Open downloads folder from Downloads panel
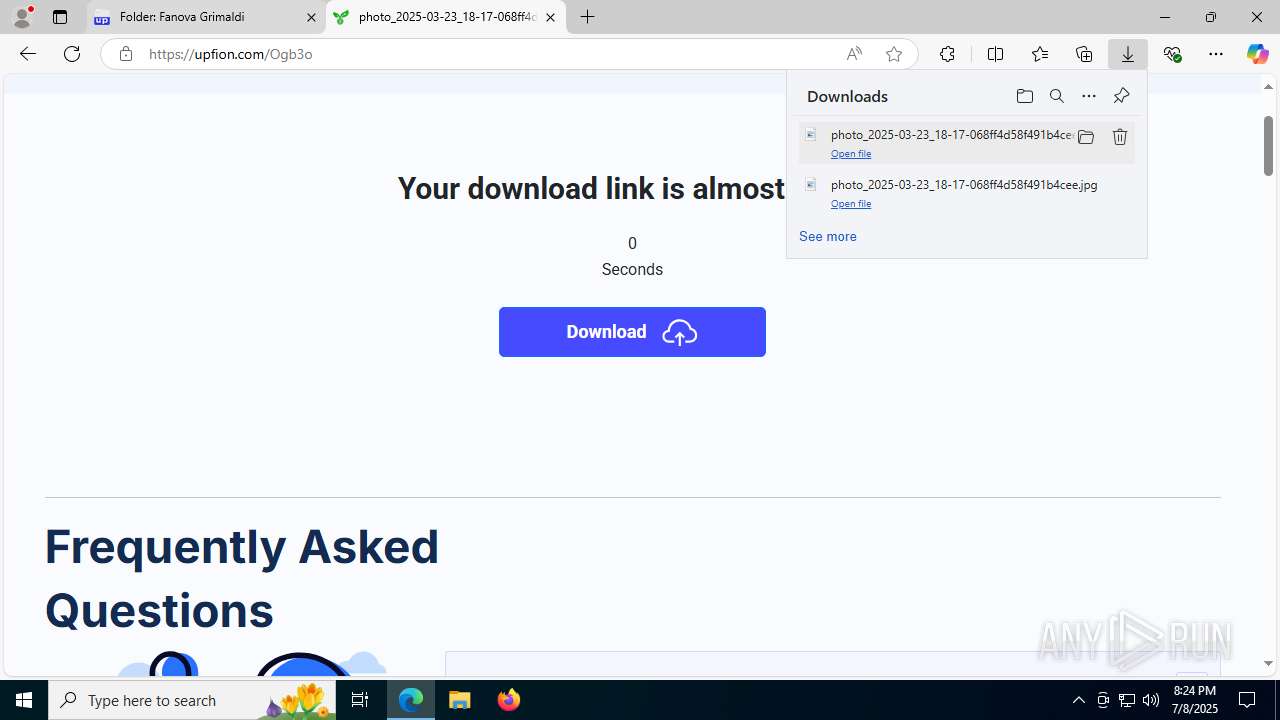Image resolution: width=1280 pixels, height=720 pixels. pyautogui.click(x=1025, y=96)
